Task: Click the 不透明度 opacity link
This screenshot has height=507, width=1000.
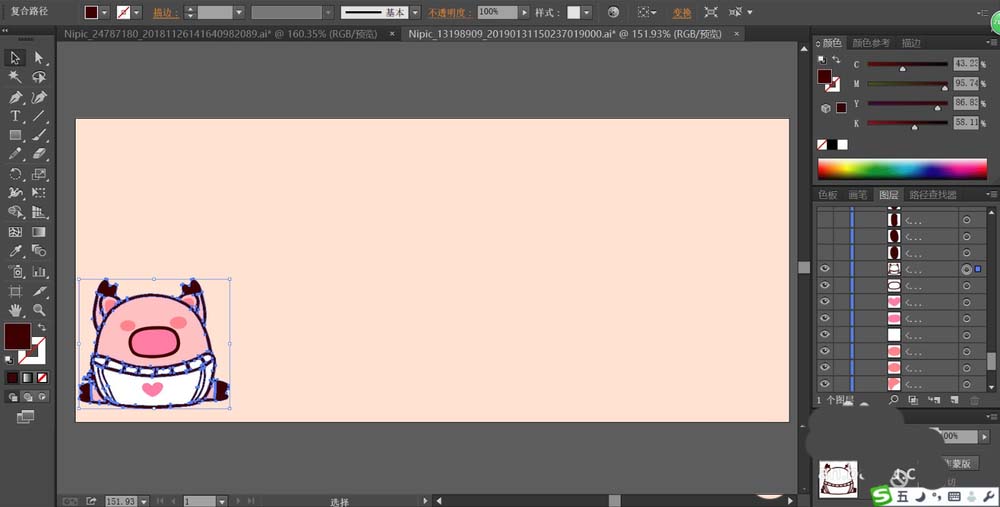Action: point(450,13)
